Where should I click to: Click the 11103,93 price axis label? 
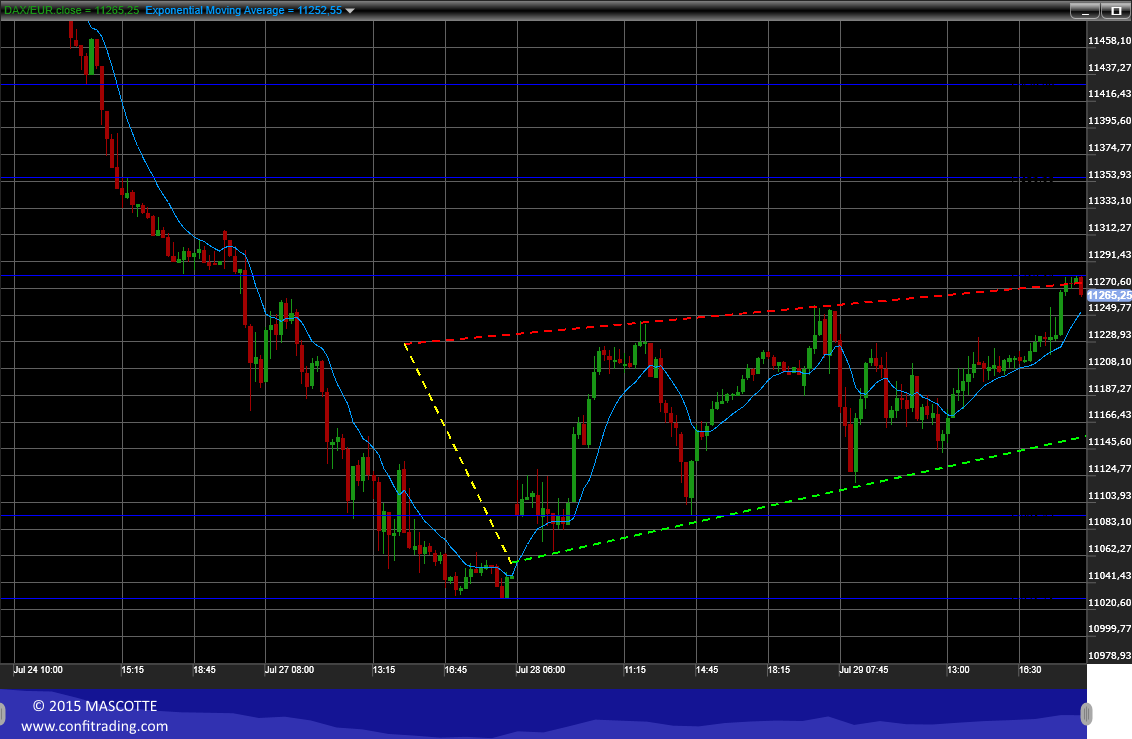pyautogui.click(x=1109, y=495)
